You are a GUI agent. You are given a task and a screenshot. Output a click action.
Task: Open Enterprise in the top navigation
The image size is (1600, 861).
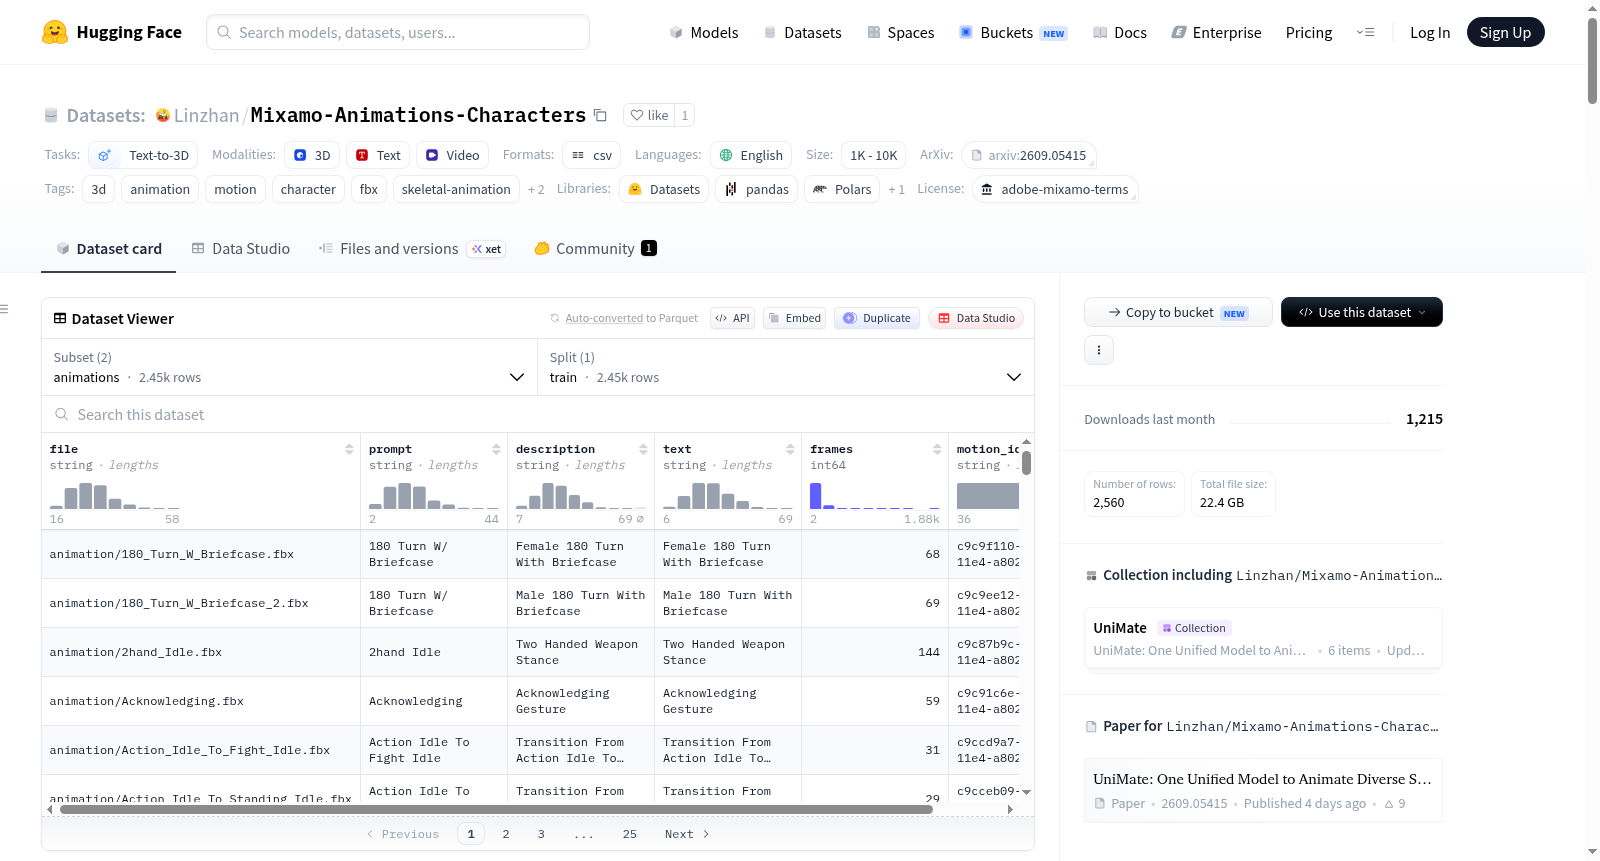click(1216, 32)
